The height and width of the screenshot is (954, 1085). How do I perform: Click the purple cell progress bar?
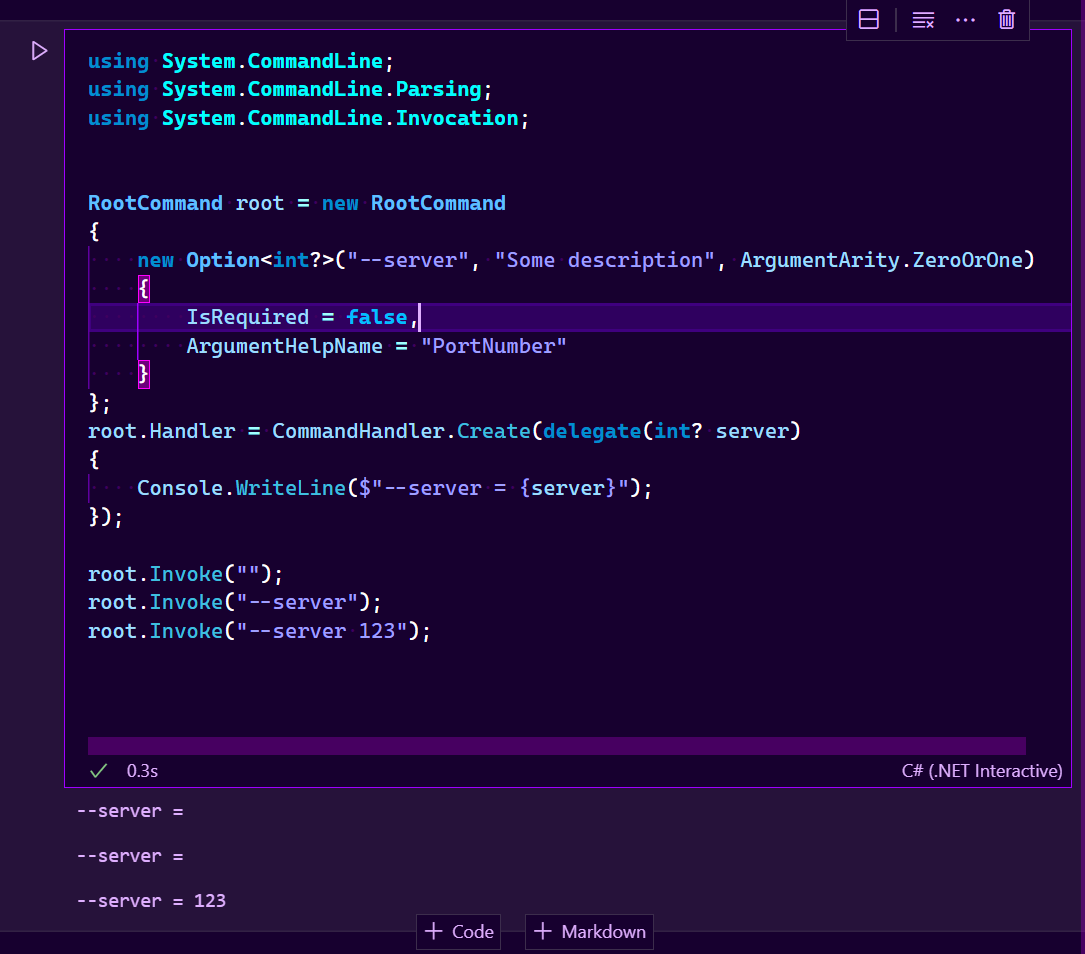556,745
